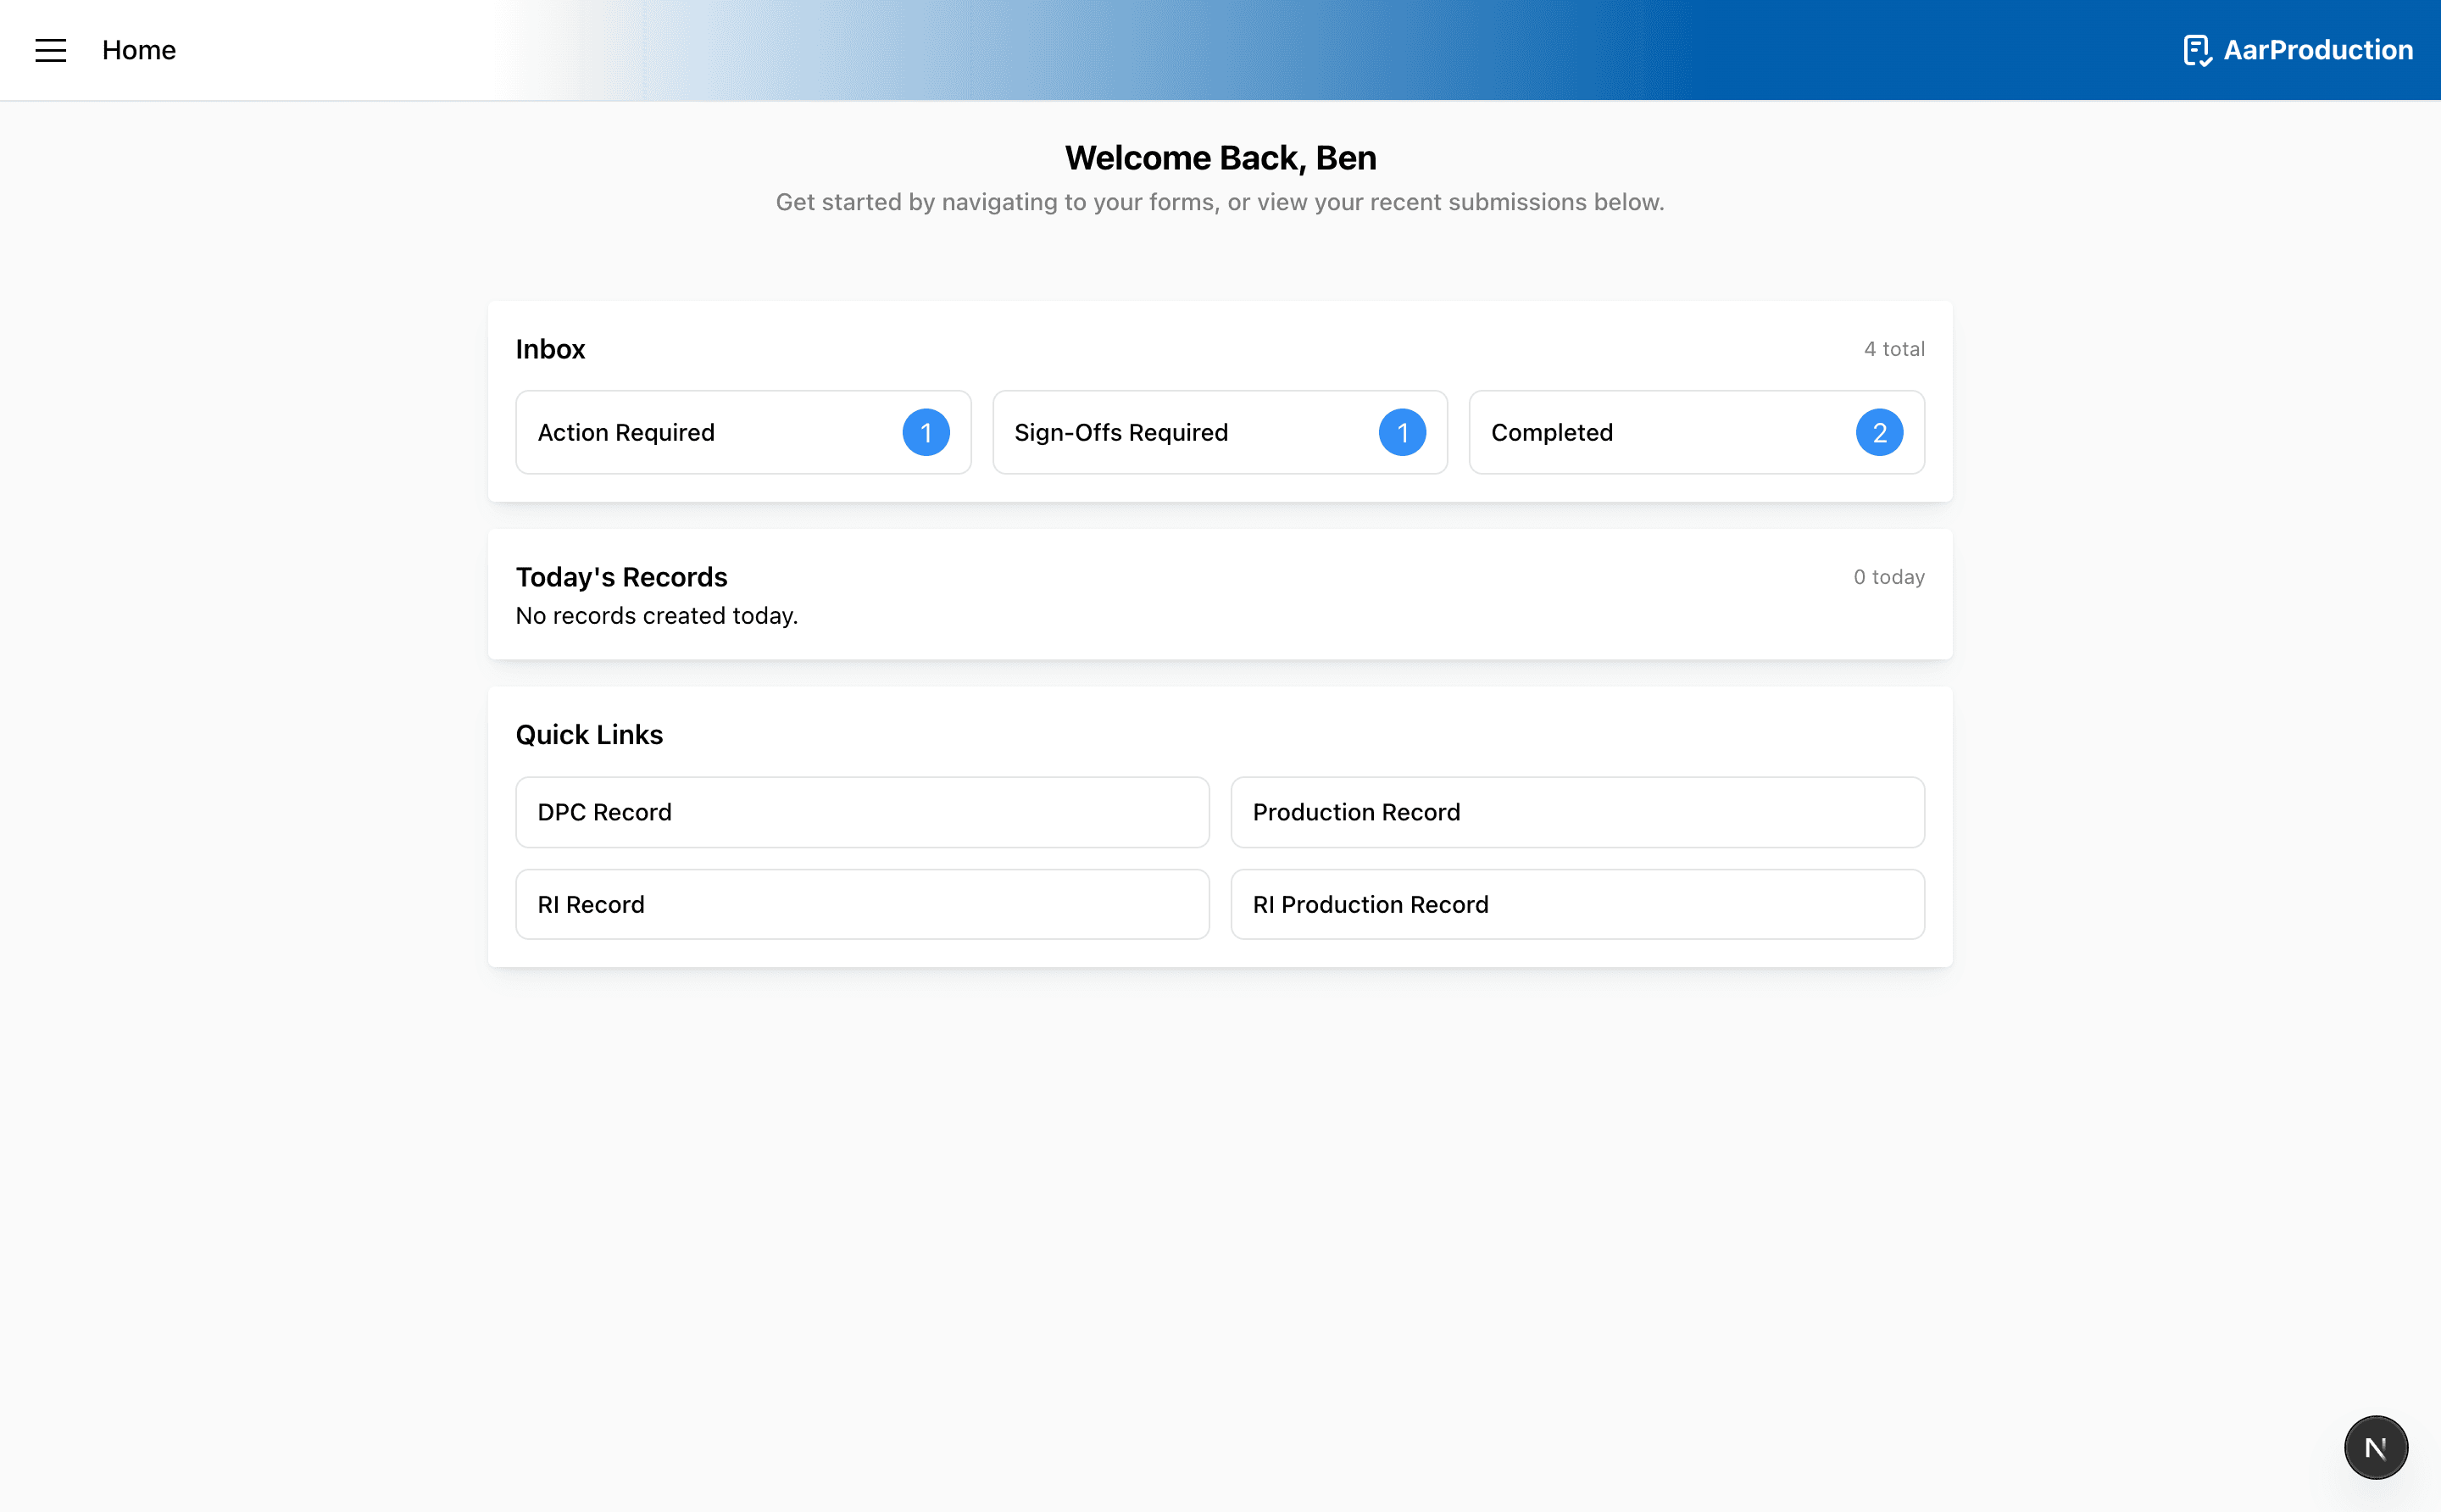Click the floating N avatar button

[x=2374, y=1446]
